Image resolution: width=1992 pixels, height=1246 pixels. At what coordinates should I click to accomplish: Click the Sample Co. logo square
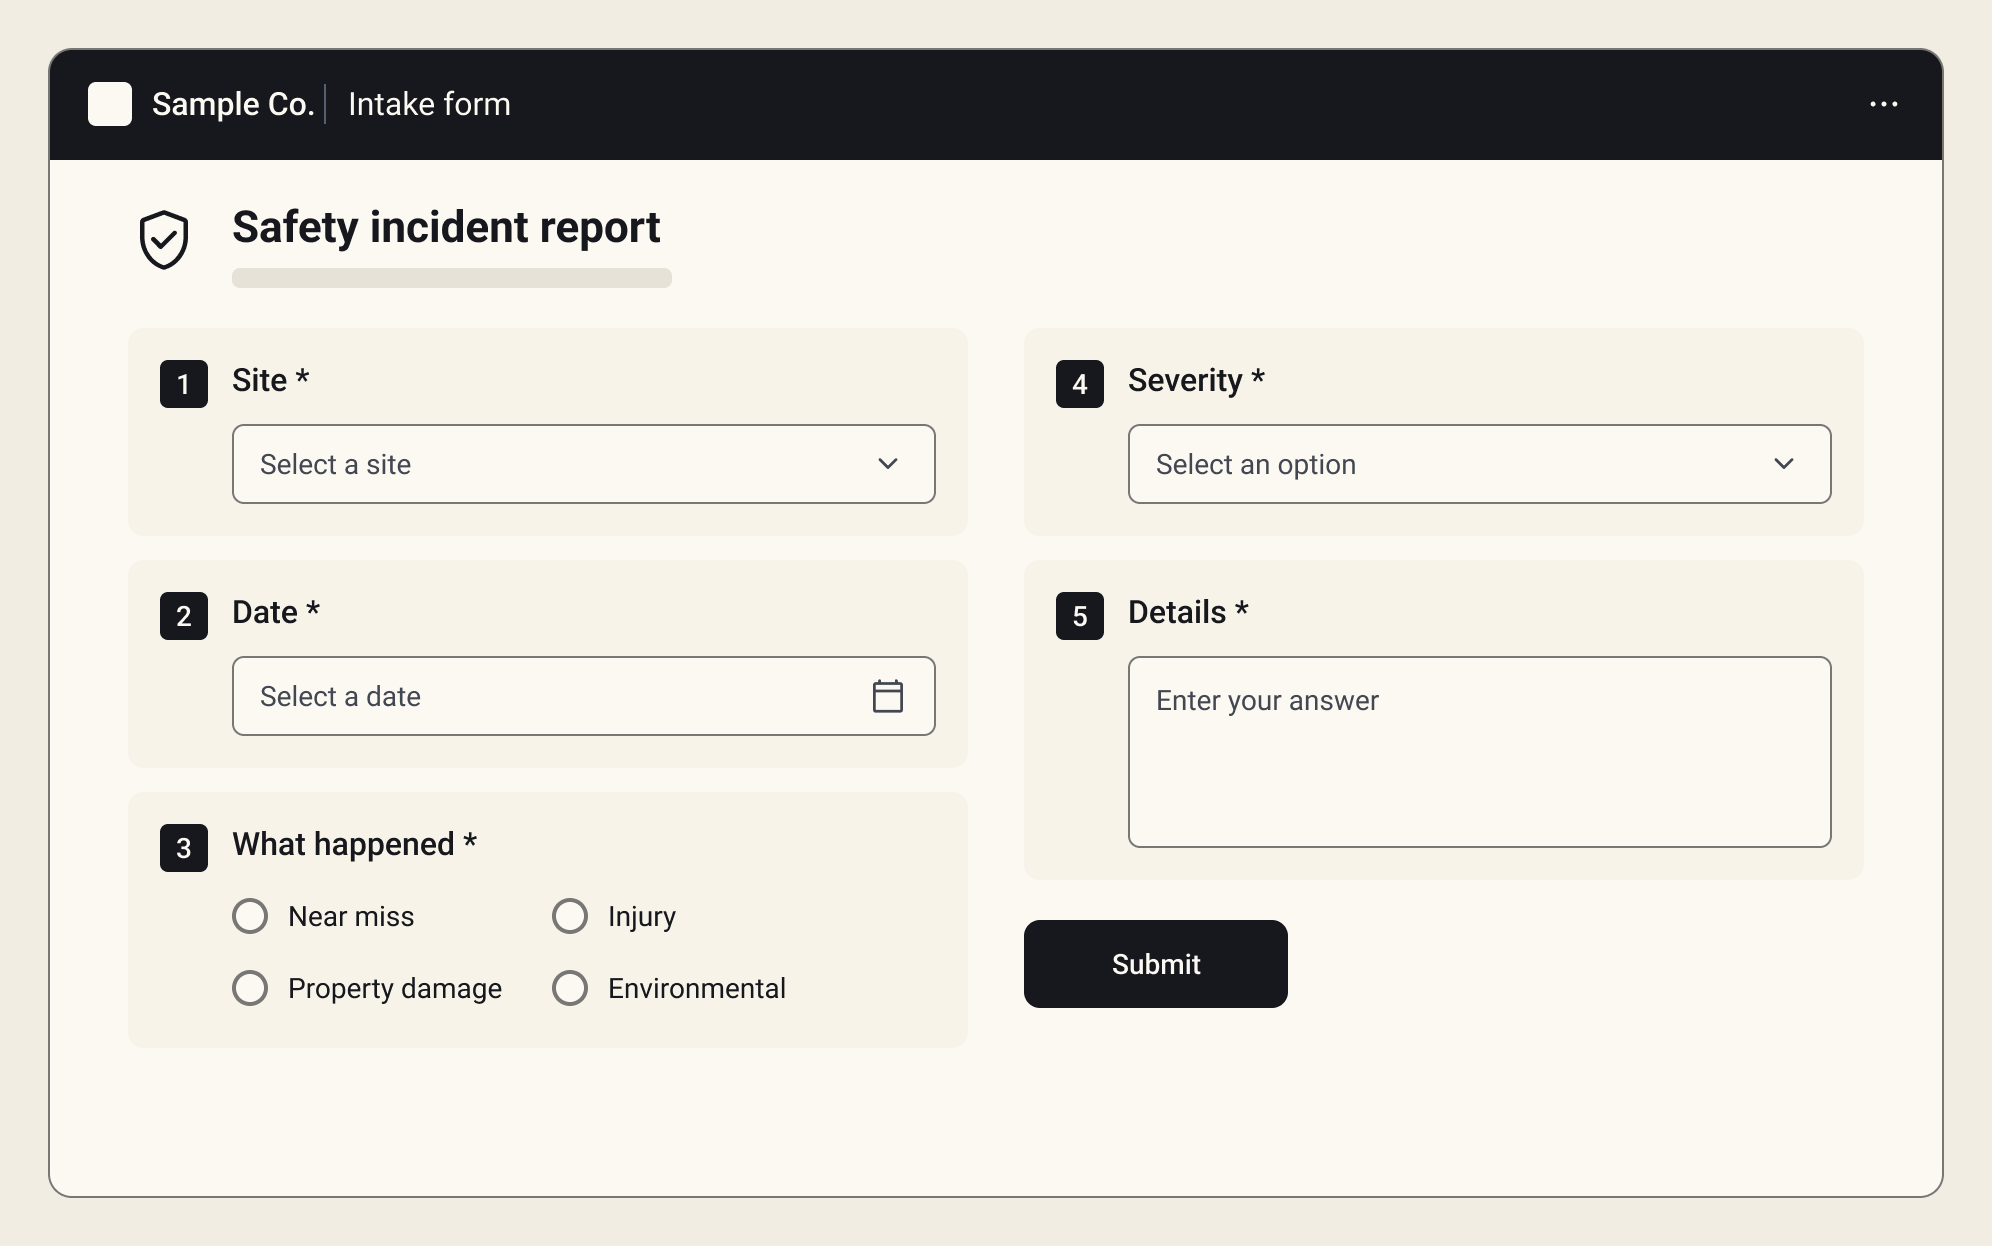coord(110,104)
